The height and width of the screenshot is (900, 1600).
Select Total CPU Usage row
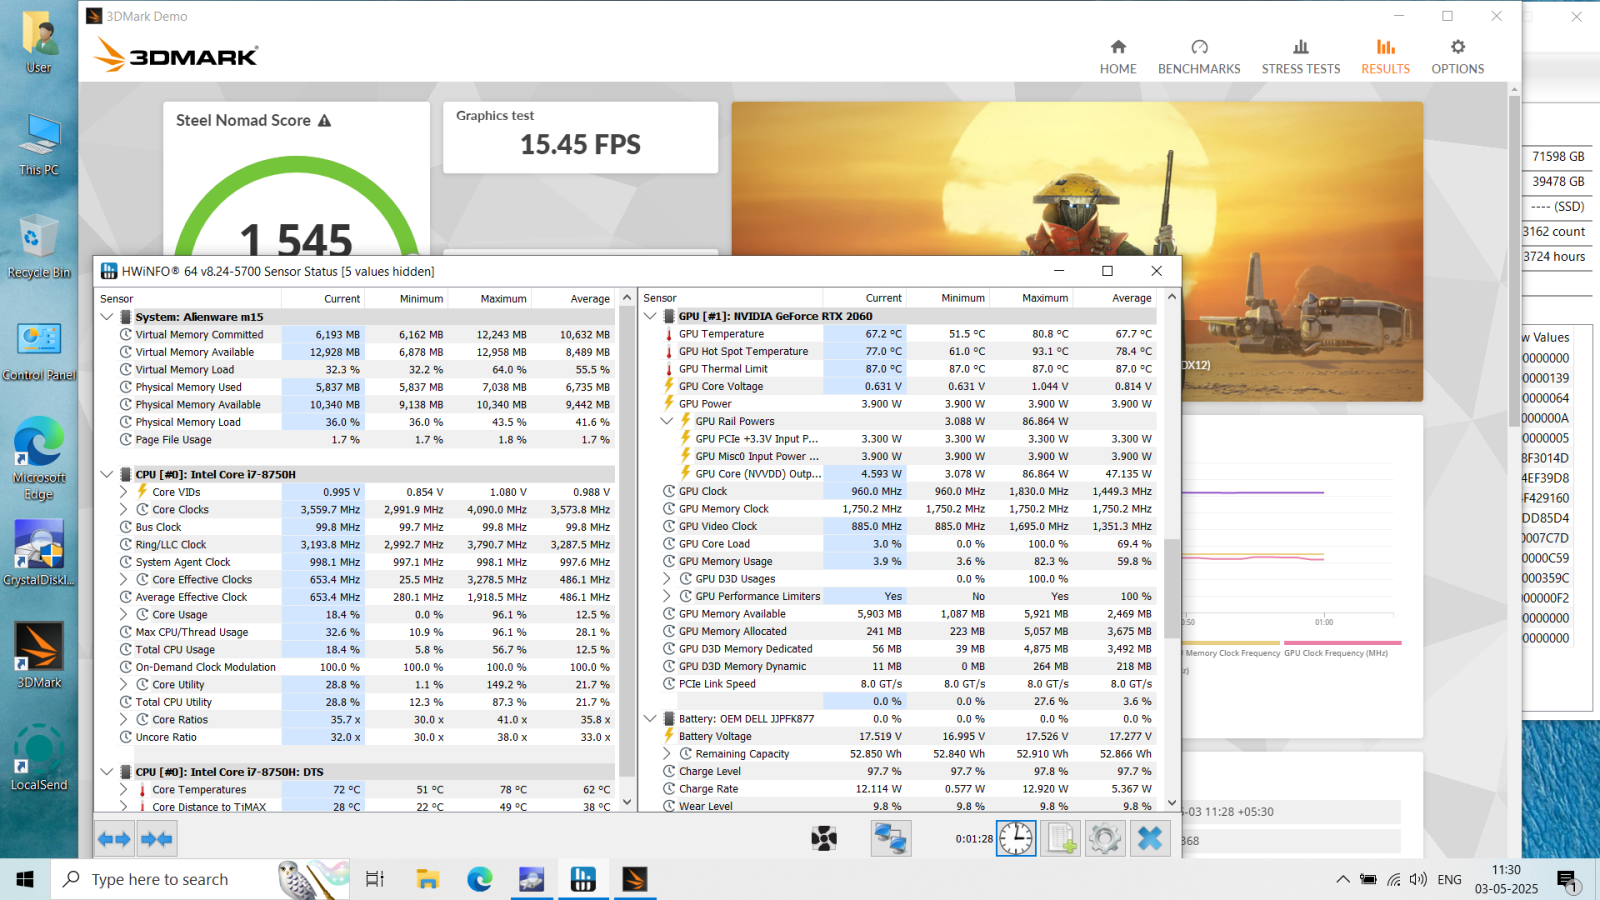356,650
